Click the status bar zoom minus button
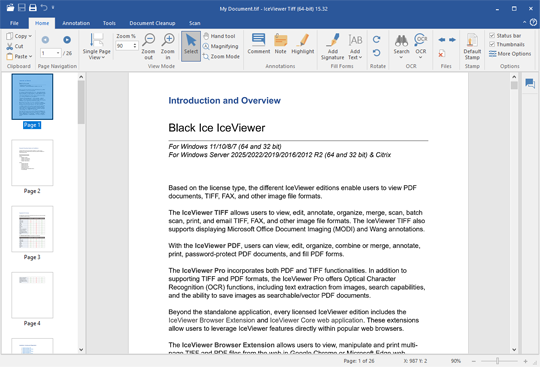Screen dimensions: 540x367 pyautogui.click(x=474, y=361)
